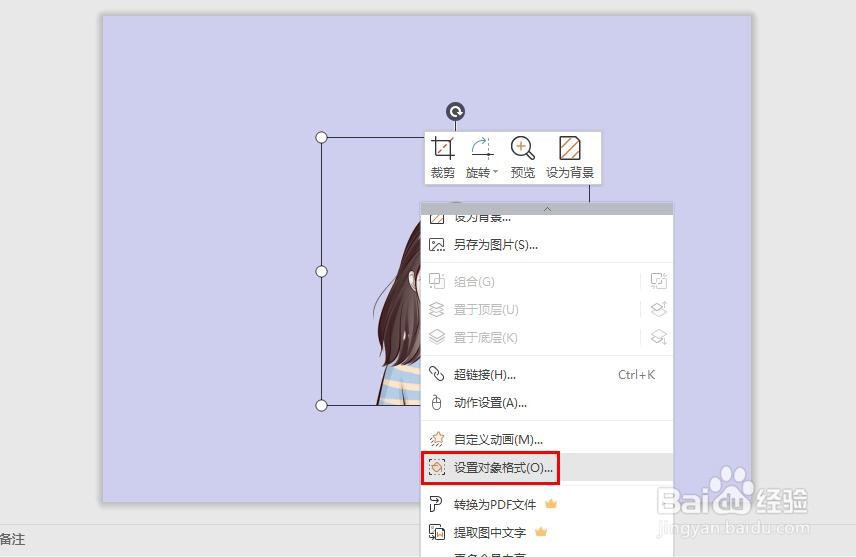The image size is (856, 557).
Task: Choose 置于底层(K) menu entry
Action: 531,337
